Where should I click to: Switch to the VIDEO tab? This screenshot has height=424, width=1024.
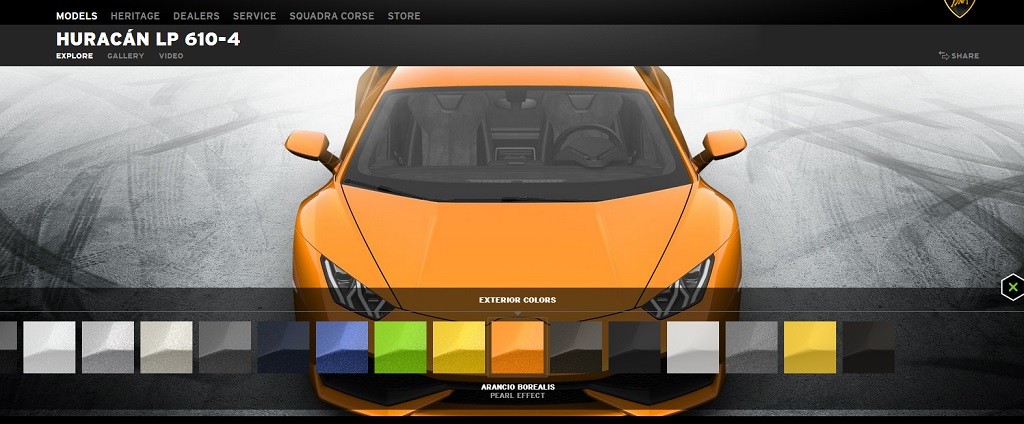(x=171, y=56)
